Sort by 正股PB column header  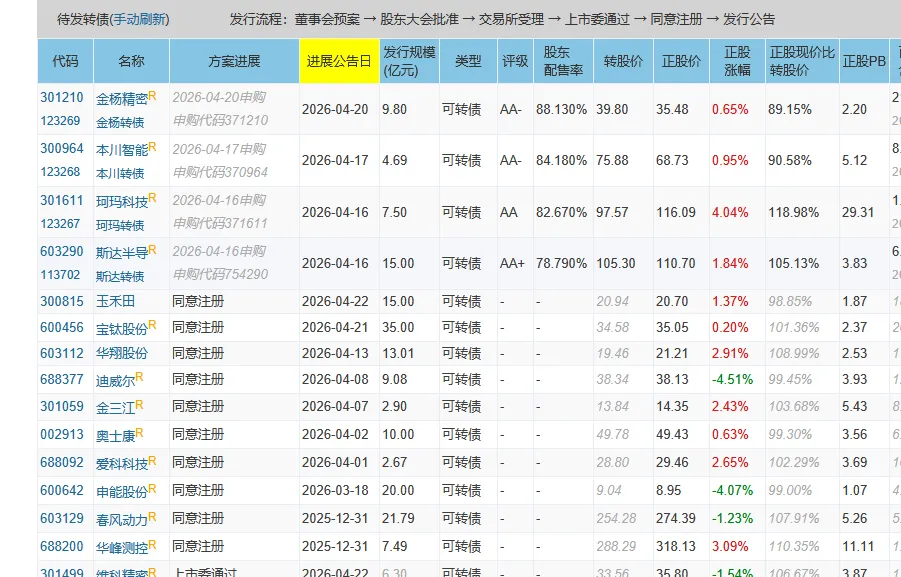(x=864, y=61)
